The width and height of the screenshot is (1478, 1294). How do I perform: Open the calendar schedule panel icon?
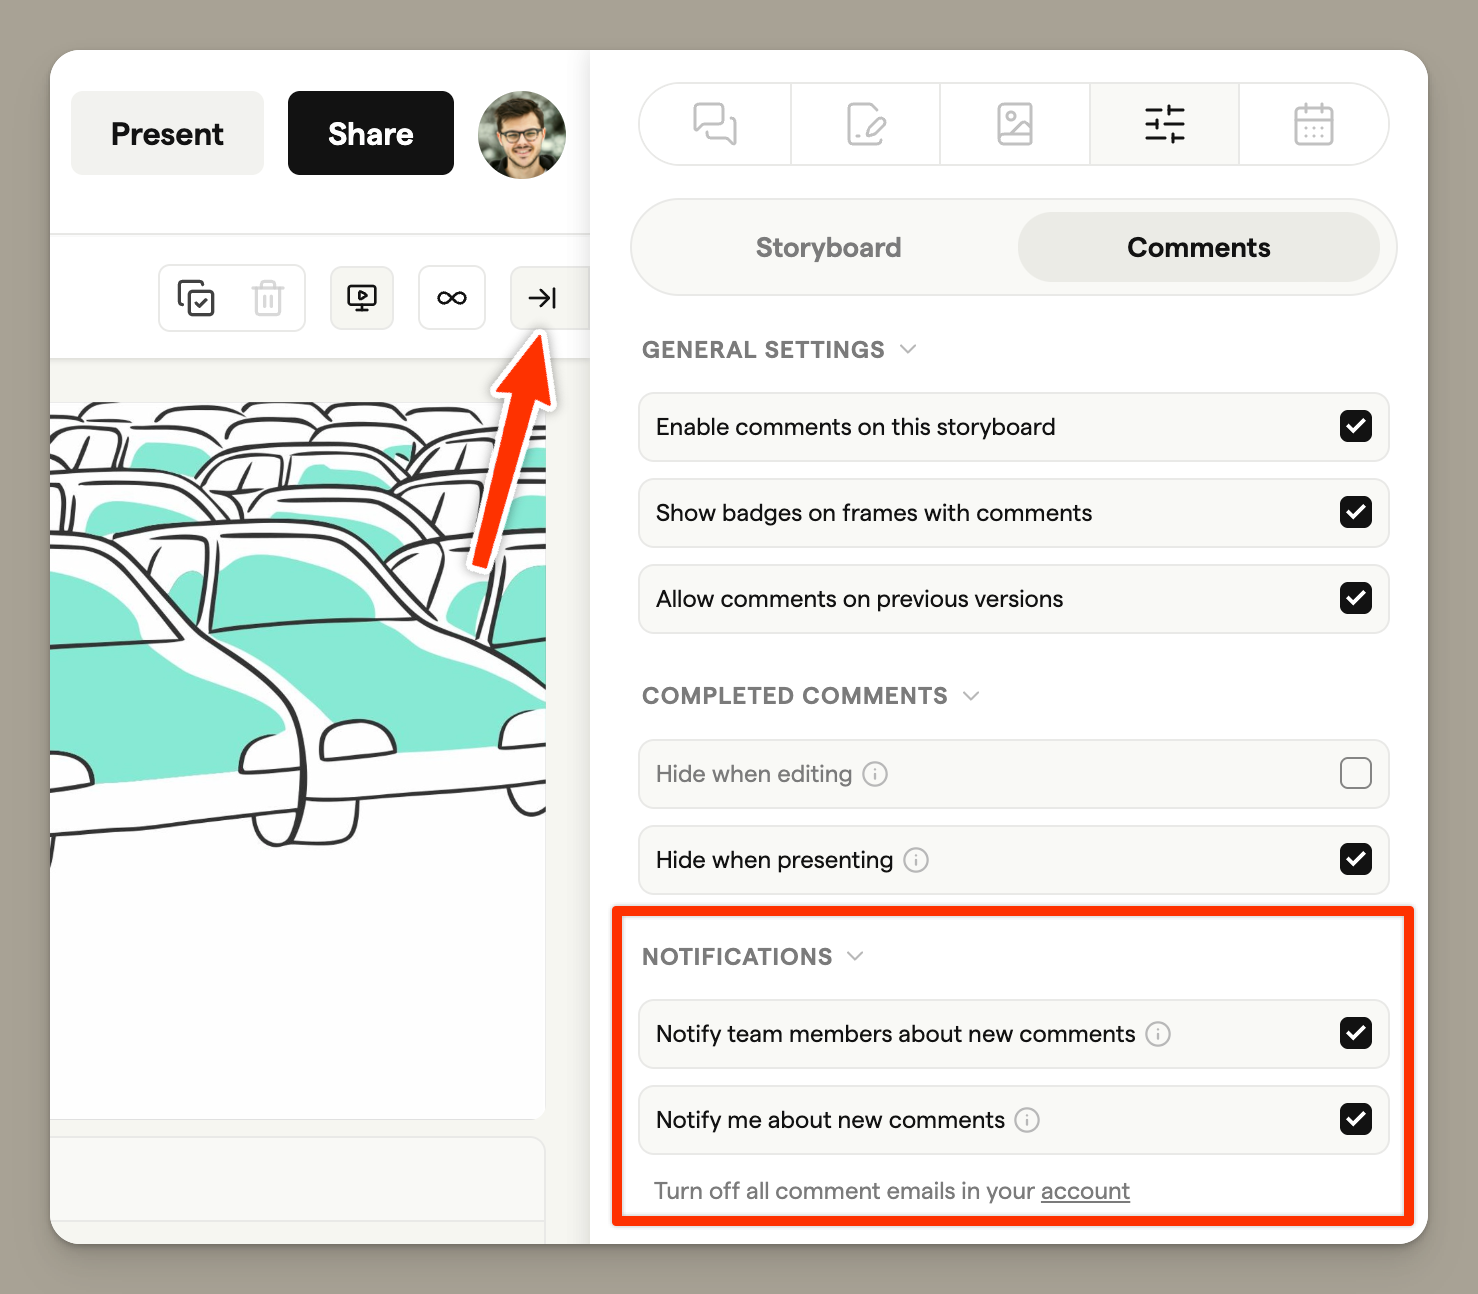(1314, 124)
